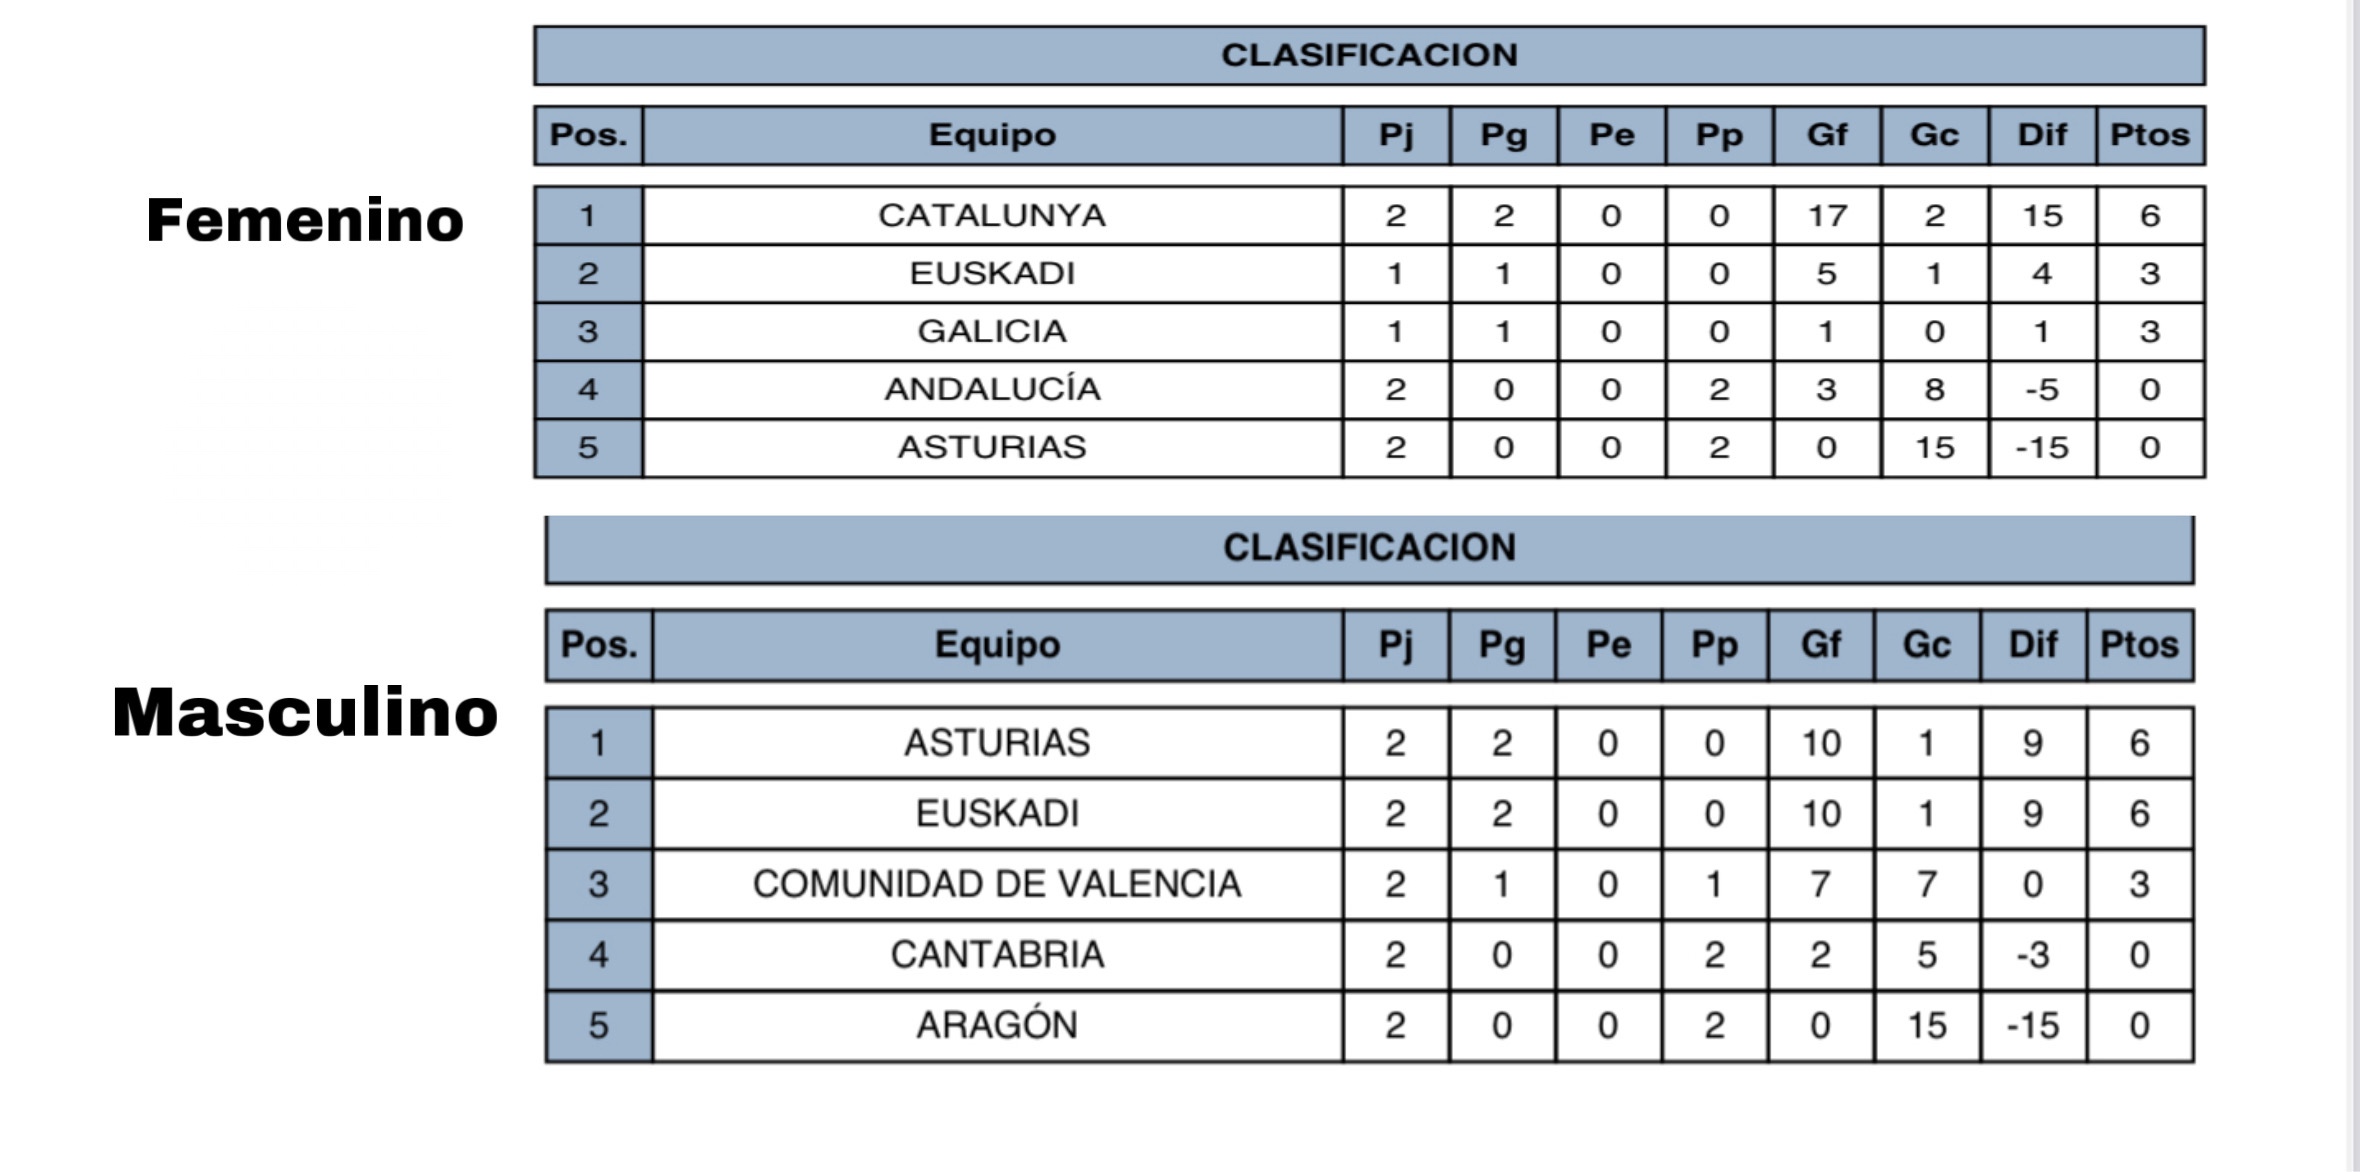
Task: Click GALICIA in the Femenino table
Action: pyautogui.click(x=992, y=331)
